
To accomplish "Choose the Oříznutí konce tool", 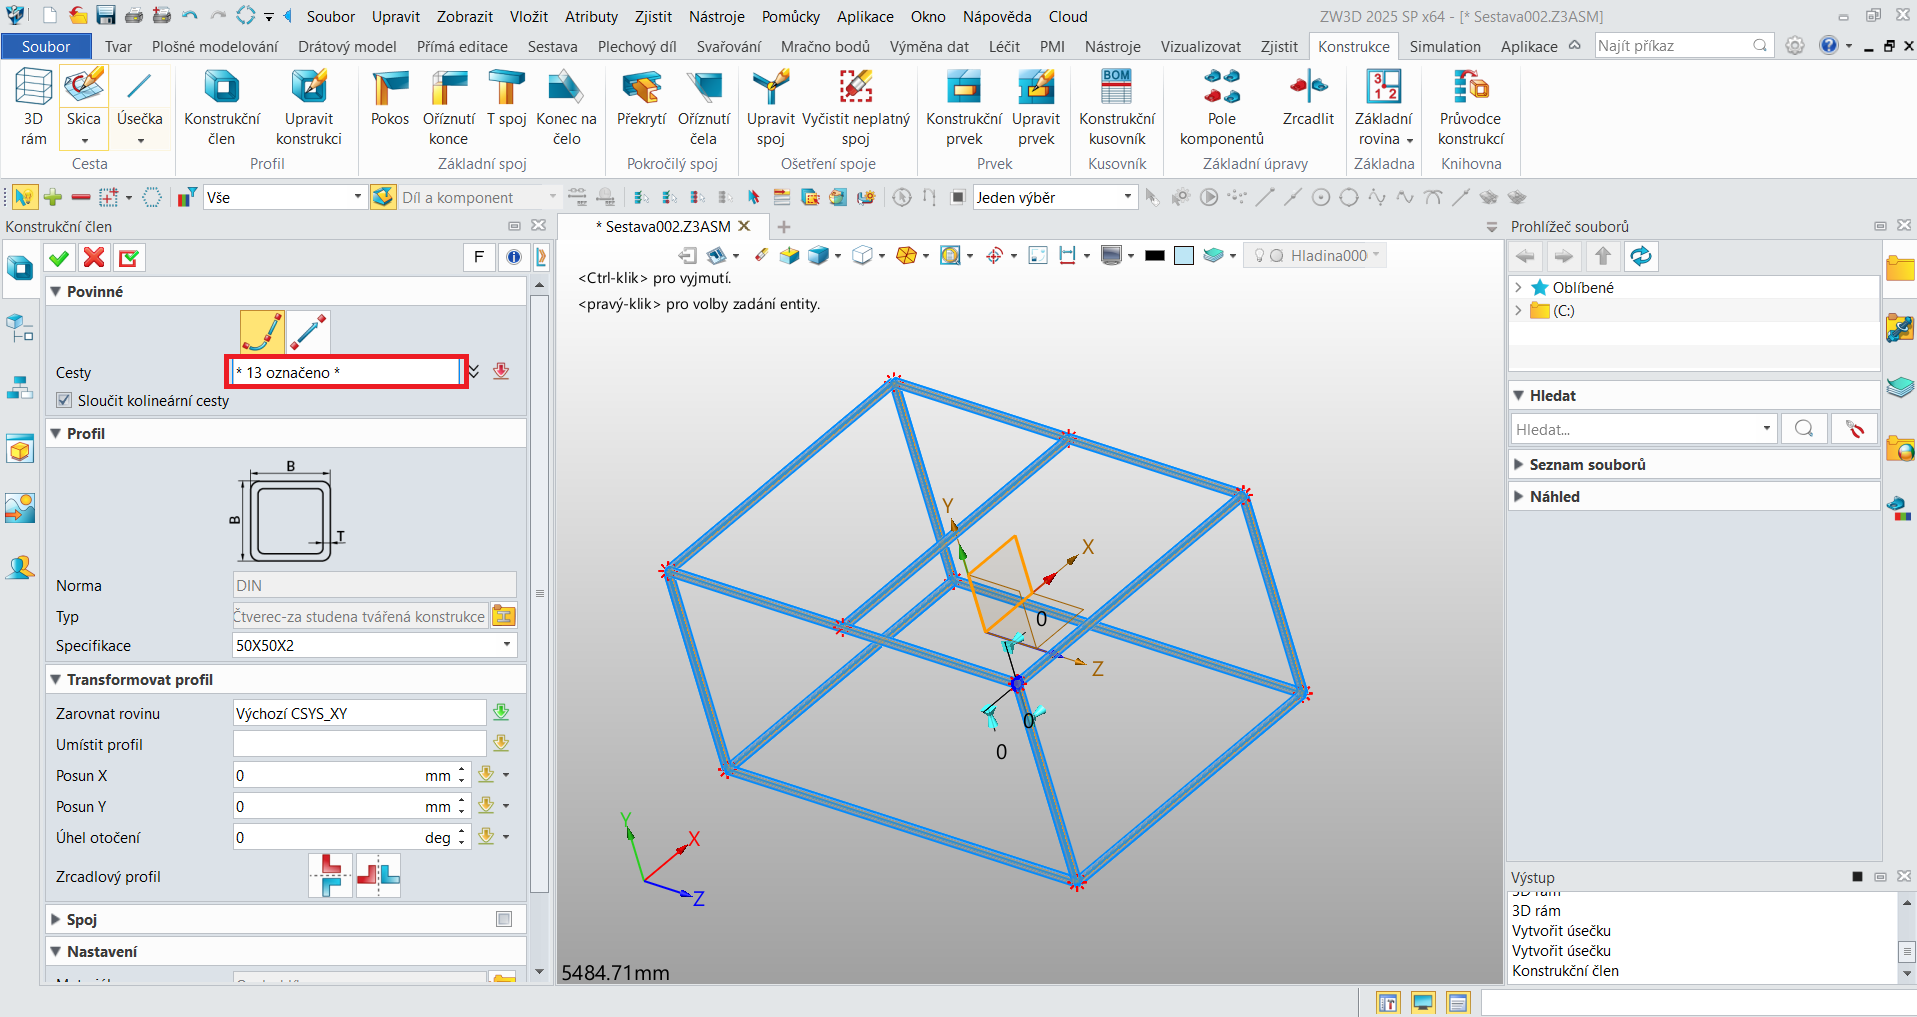I will pos(449,87).
